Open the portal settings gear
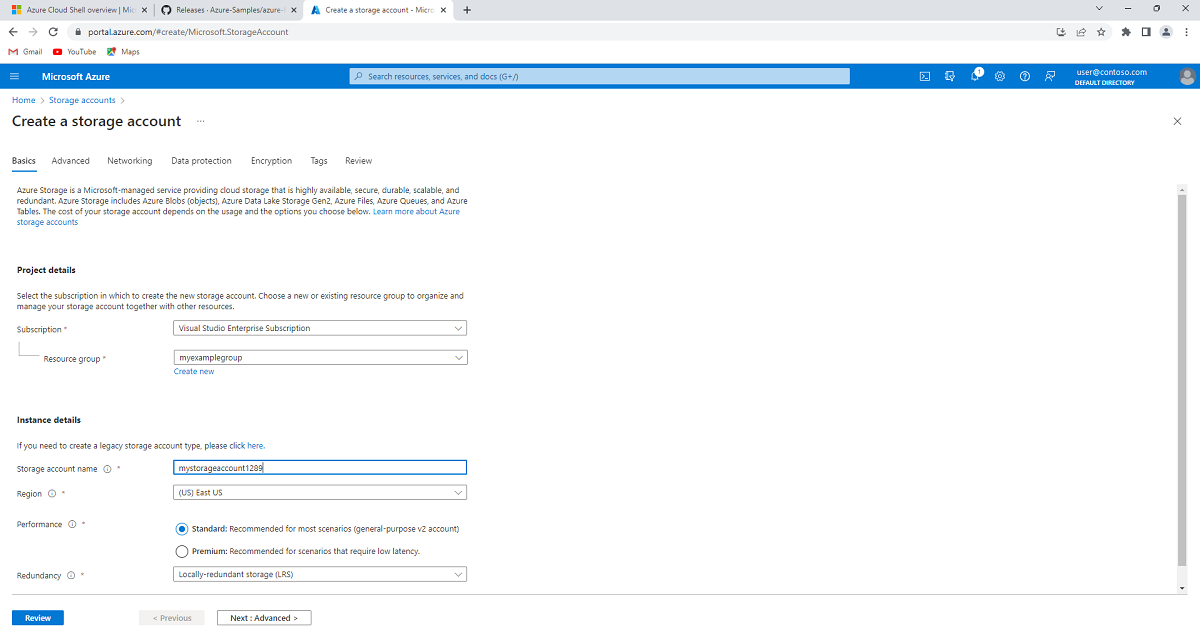Viewport: 1200px width, 634px height. coord(1000,76)
